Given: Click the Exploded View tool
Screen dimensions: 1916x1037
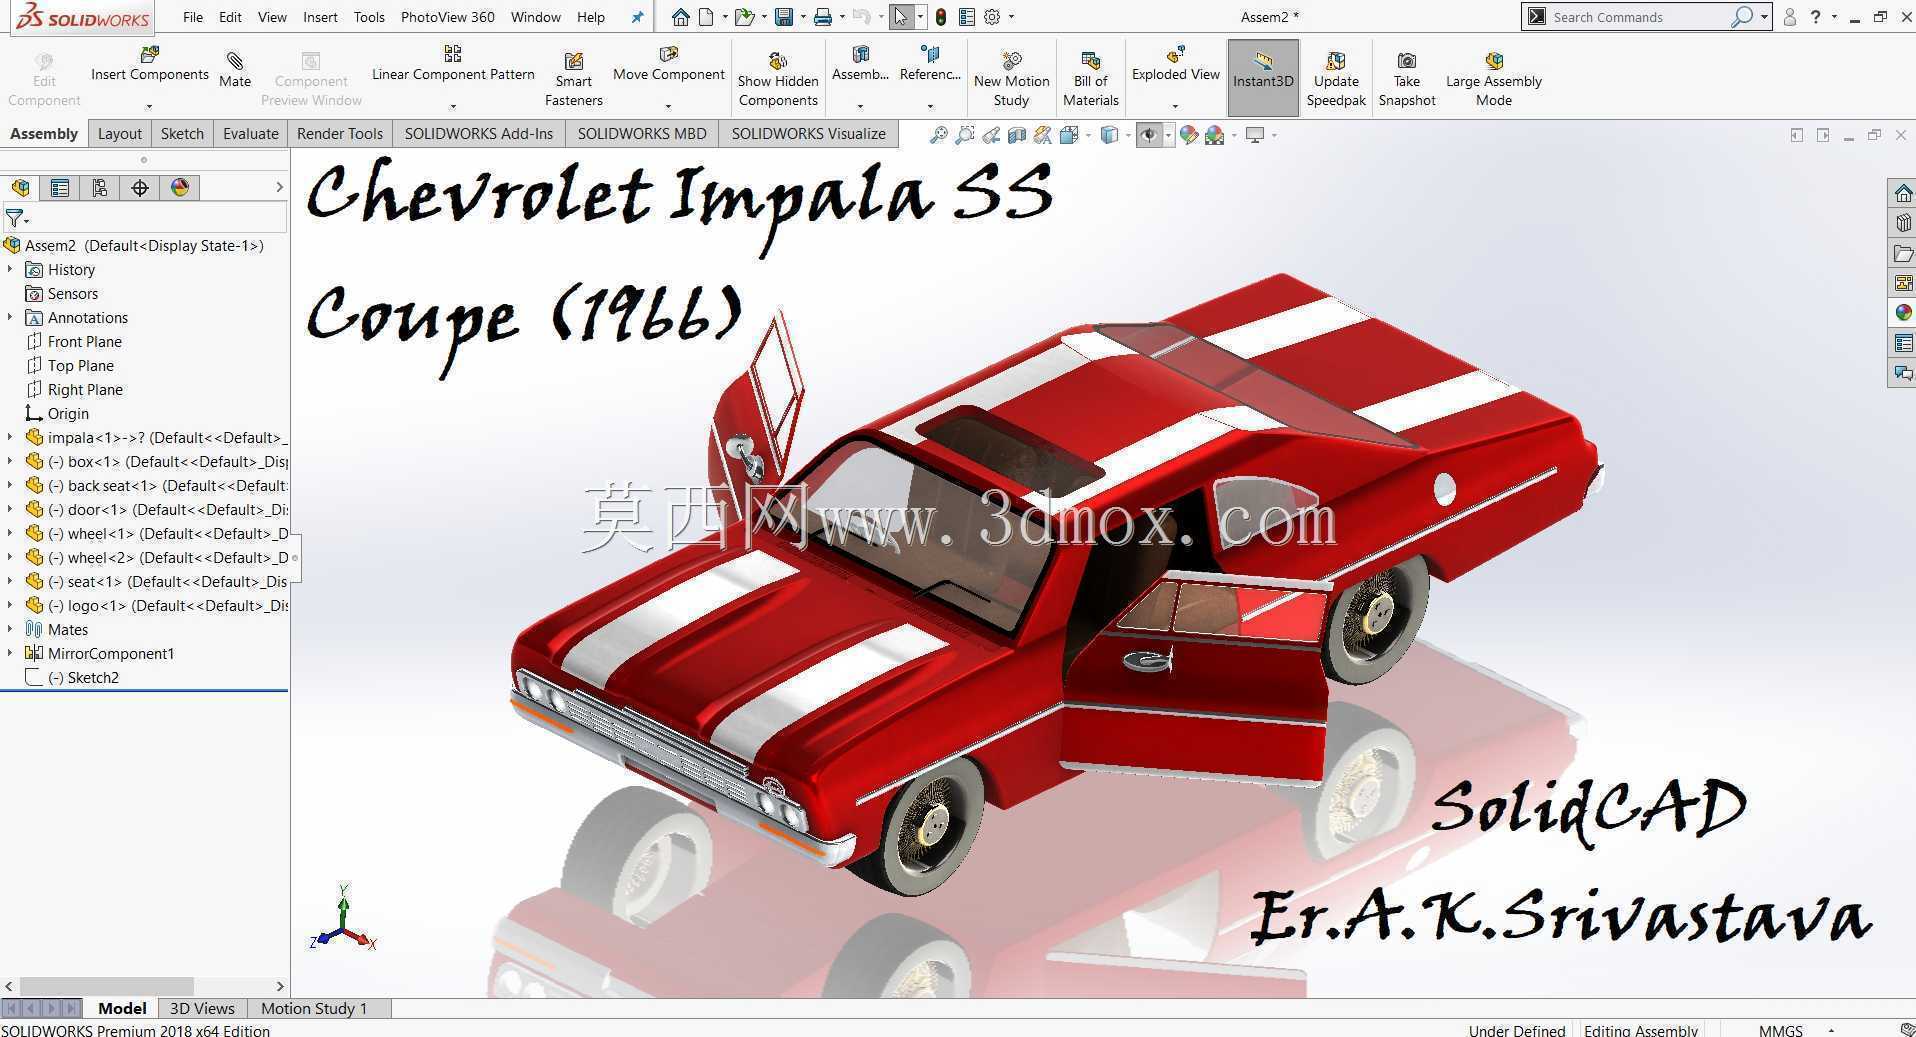Looking at the screenshot, I should click(1176, 65).
